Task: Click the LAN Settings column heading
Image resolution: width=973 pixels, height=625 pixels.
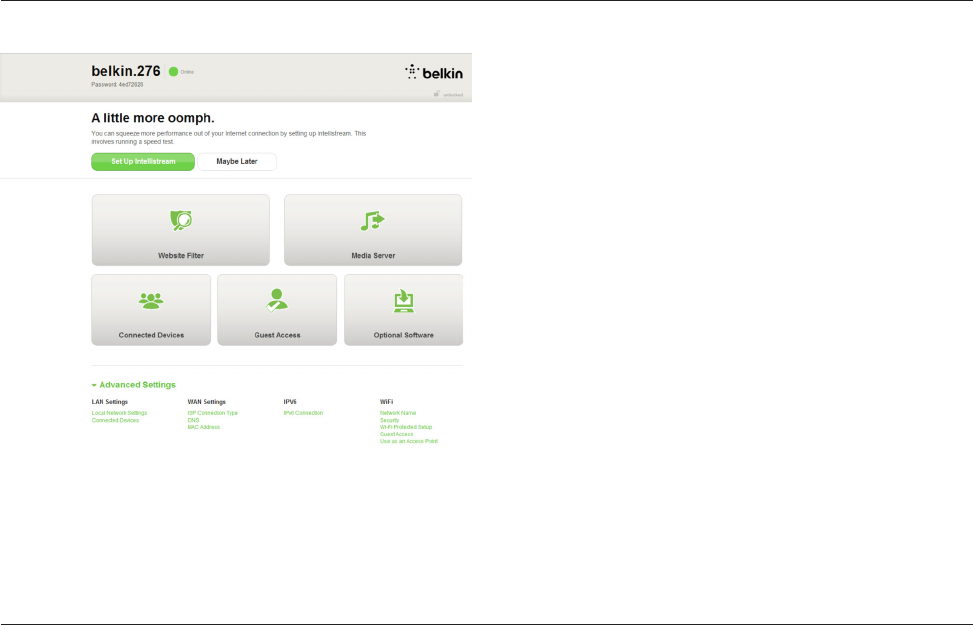Action: [110, 402]
